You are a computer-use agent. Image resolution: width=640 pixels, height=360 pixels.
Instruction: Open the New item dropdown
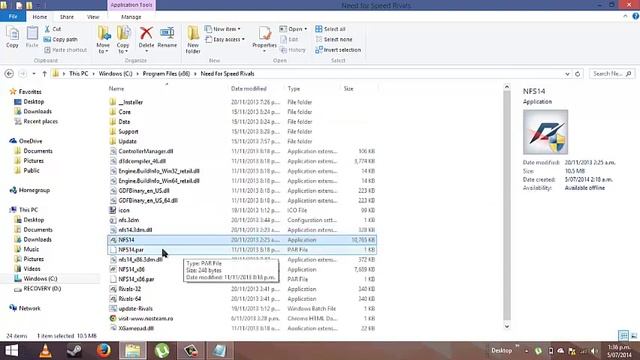coord(223,29)
